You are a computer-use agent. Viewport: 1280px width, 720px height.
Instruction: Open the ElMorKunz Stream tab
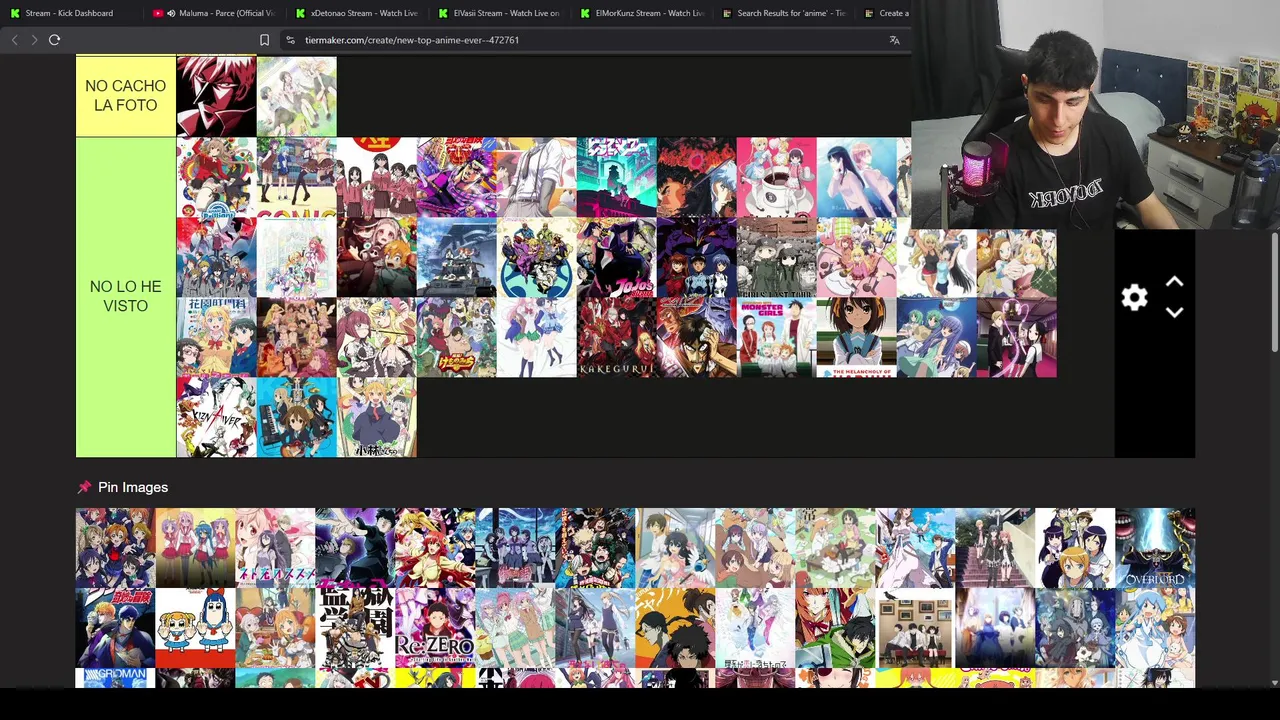[642, 13]
